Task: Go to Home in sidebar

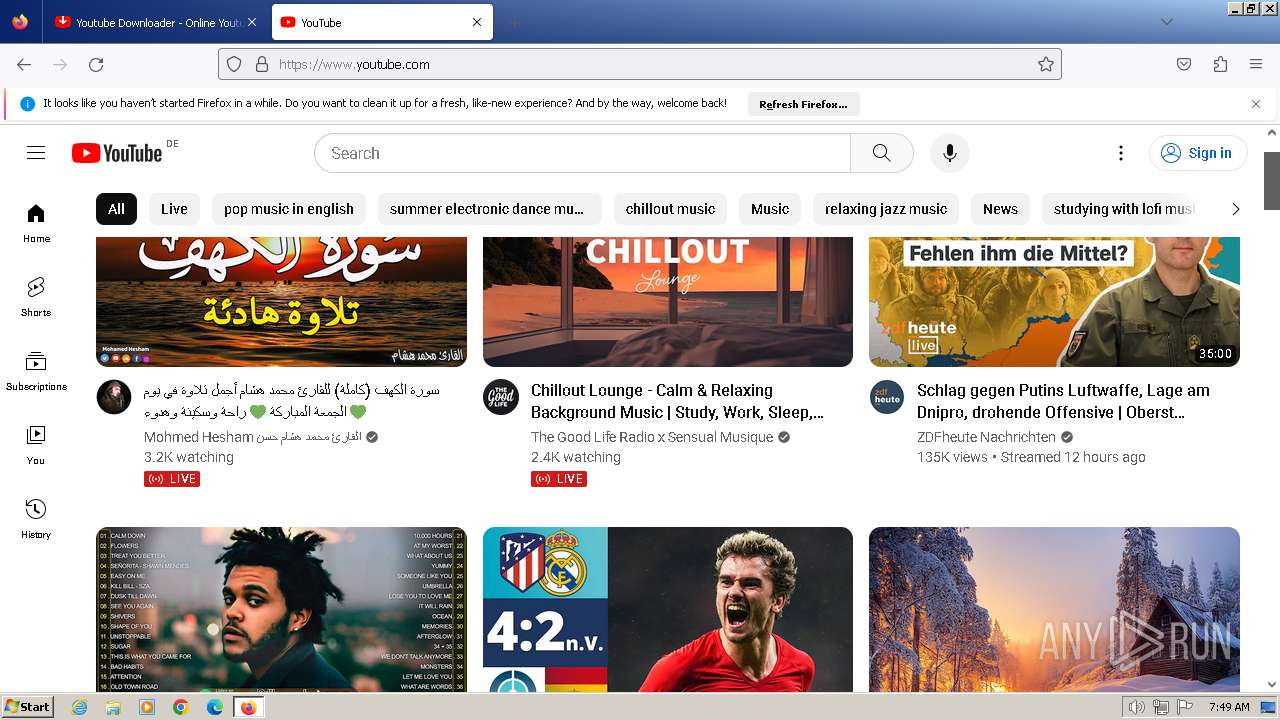Action: pos(36,223)
